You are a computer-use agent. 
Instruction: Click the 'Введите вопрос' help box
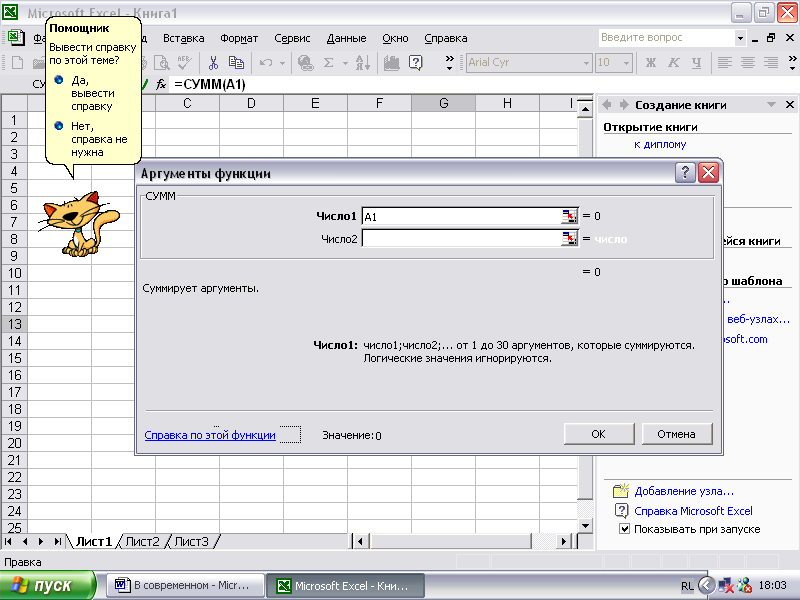pos(666,38)
